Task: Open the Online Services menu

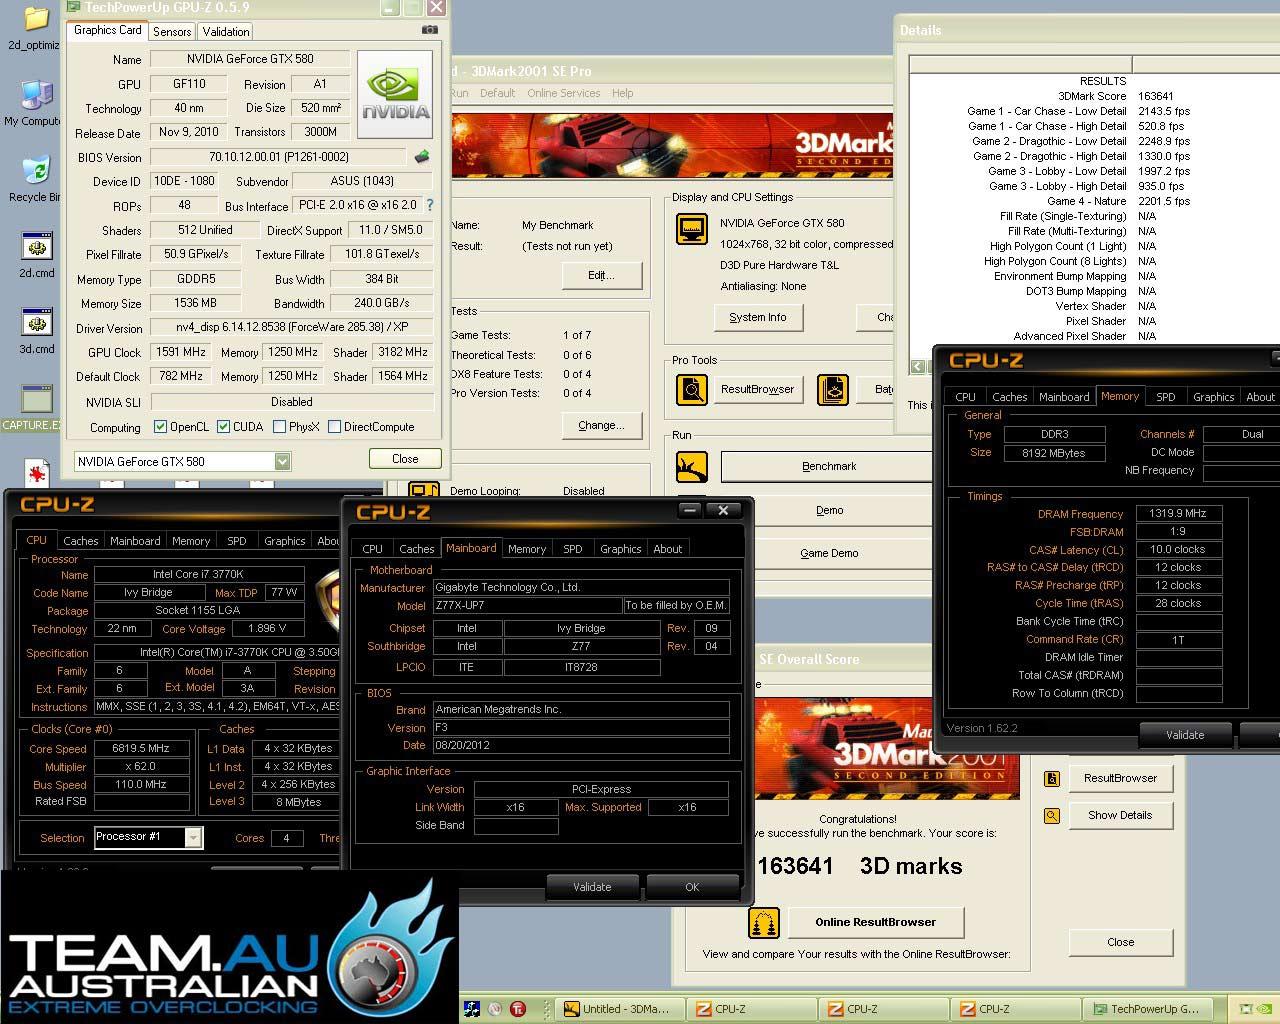Action: coord(563,93)
